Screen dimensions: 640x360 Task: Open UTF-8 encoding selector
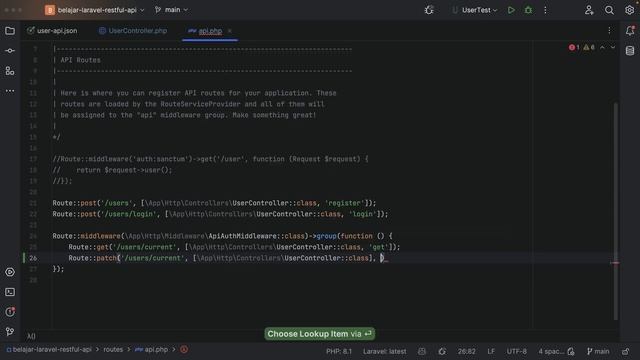click(516, 351)
